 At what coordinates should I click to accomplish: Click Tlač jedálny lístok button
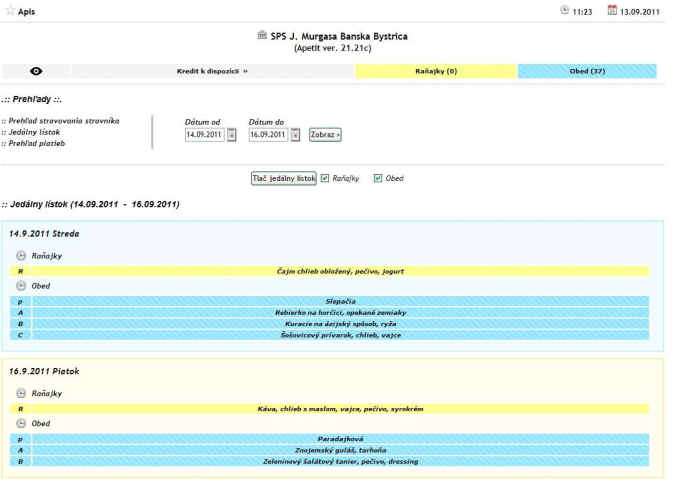point(283,178)
